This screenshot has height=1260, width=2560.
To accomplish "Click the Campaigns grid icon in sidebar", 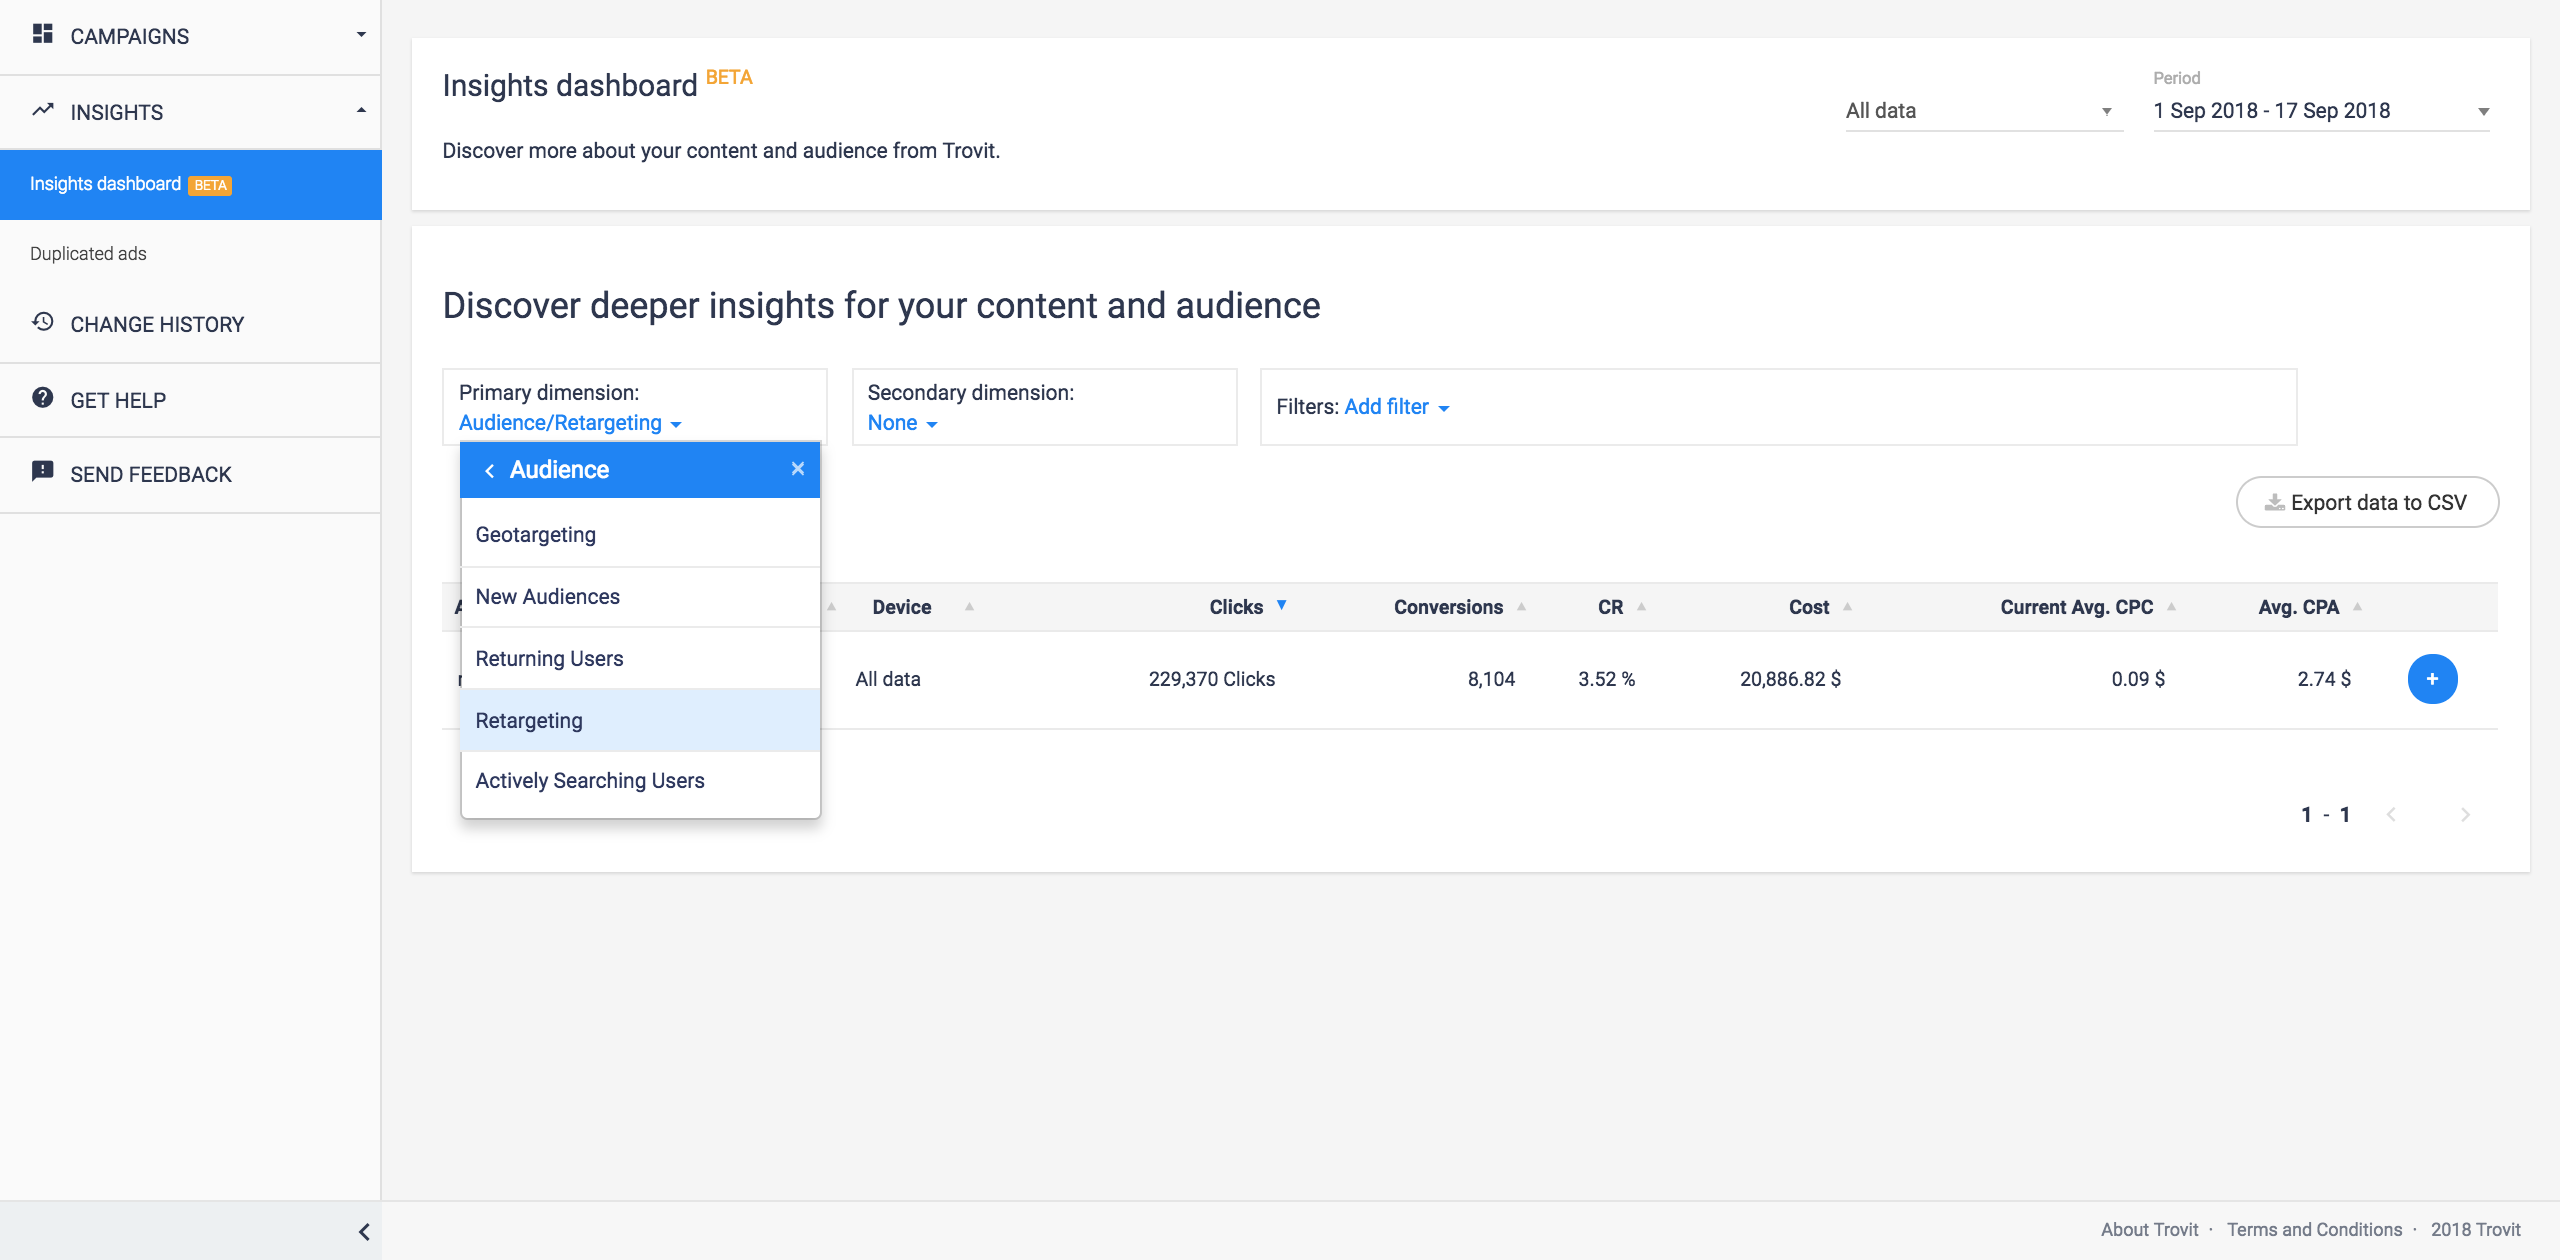I will point(42,35).
